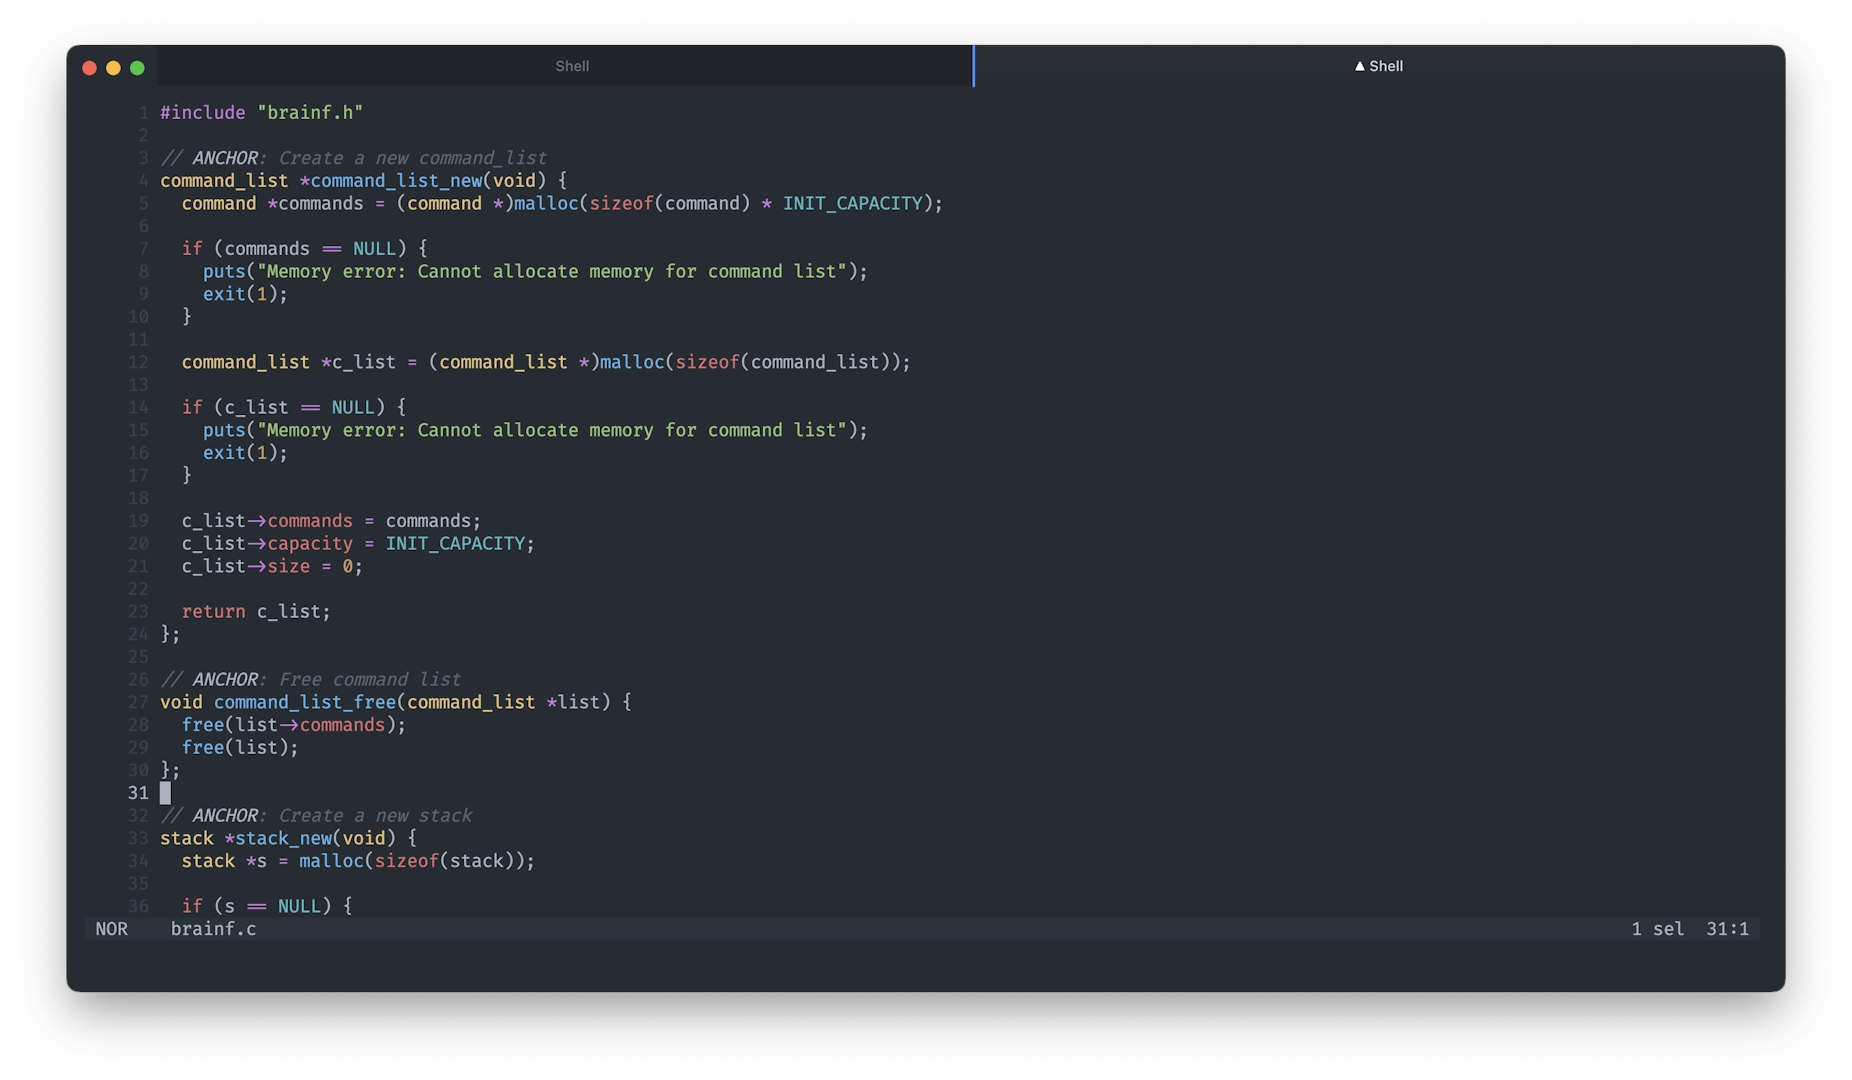Minimize the window with yellow button
1852x1080 pixels.
coord(113,68)
